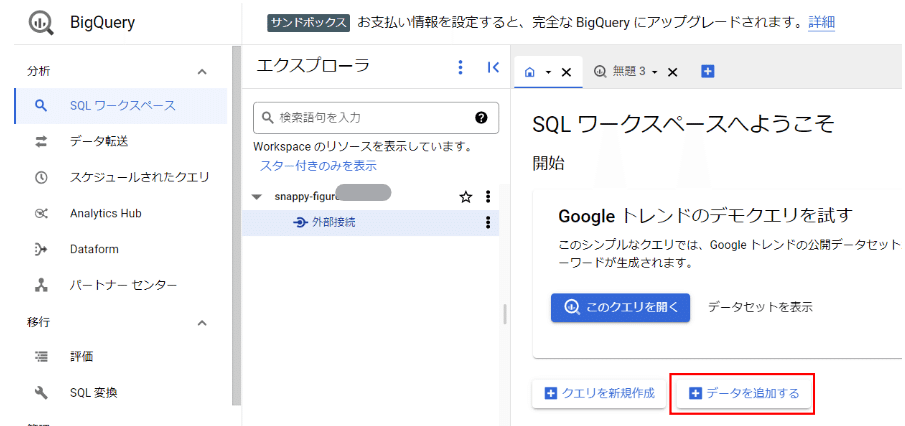Click the blue plus new tab icon
Screen dimensions: 905x426
708,71
